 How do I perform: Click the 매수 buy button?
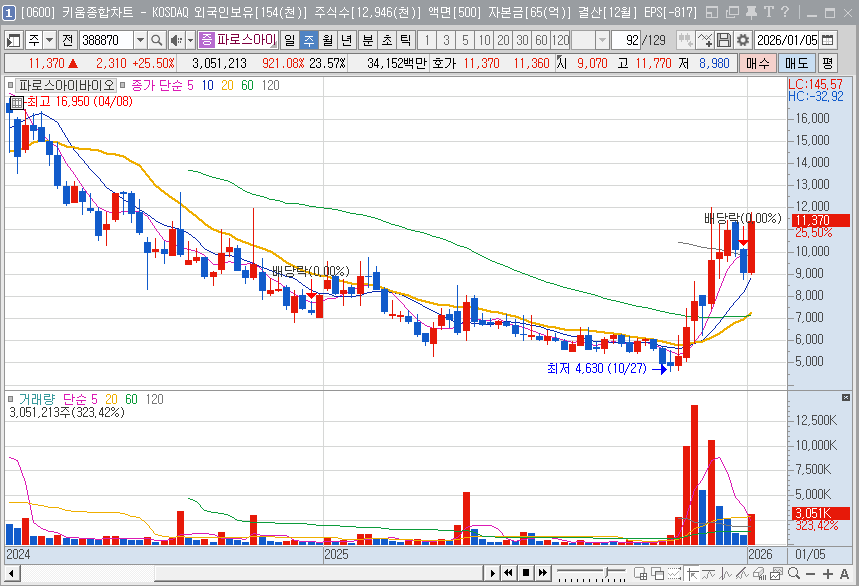coord(758,63)
